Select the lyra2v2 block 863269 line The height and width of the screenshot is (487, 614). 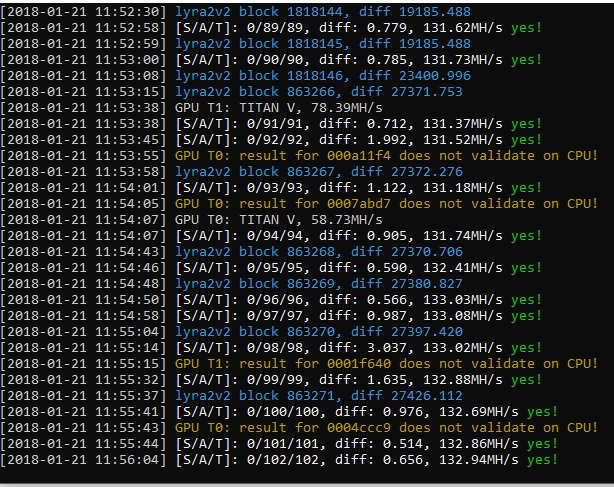pos(231,284)
